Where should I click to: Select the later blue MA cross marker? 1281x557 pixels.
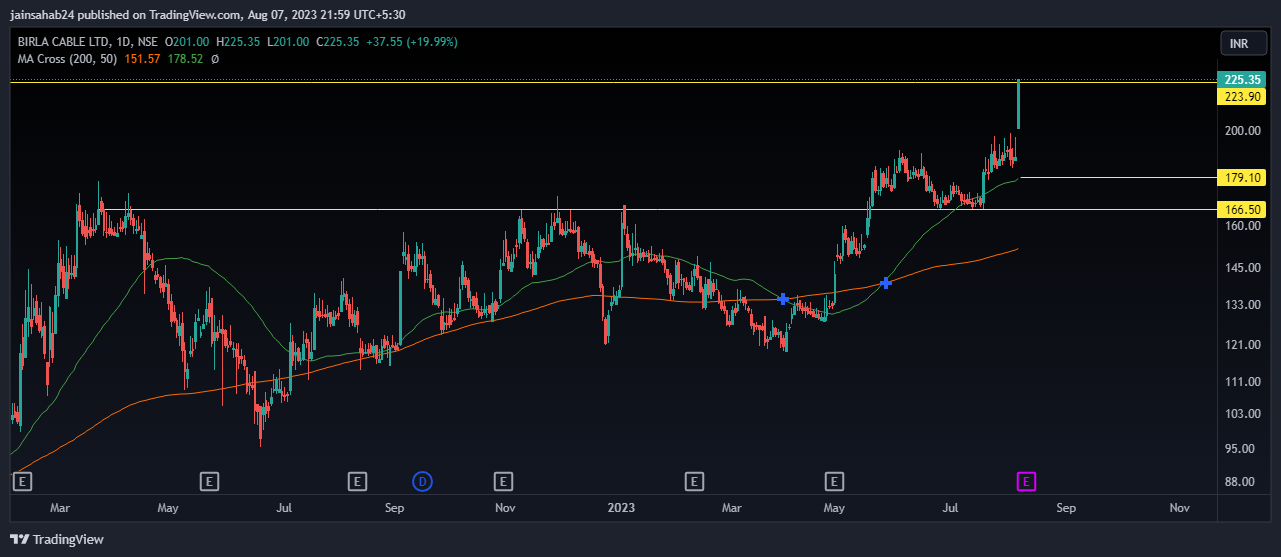[x=885, y=284]
